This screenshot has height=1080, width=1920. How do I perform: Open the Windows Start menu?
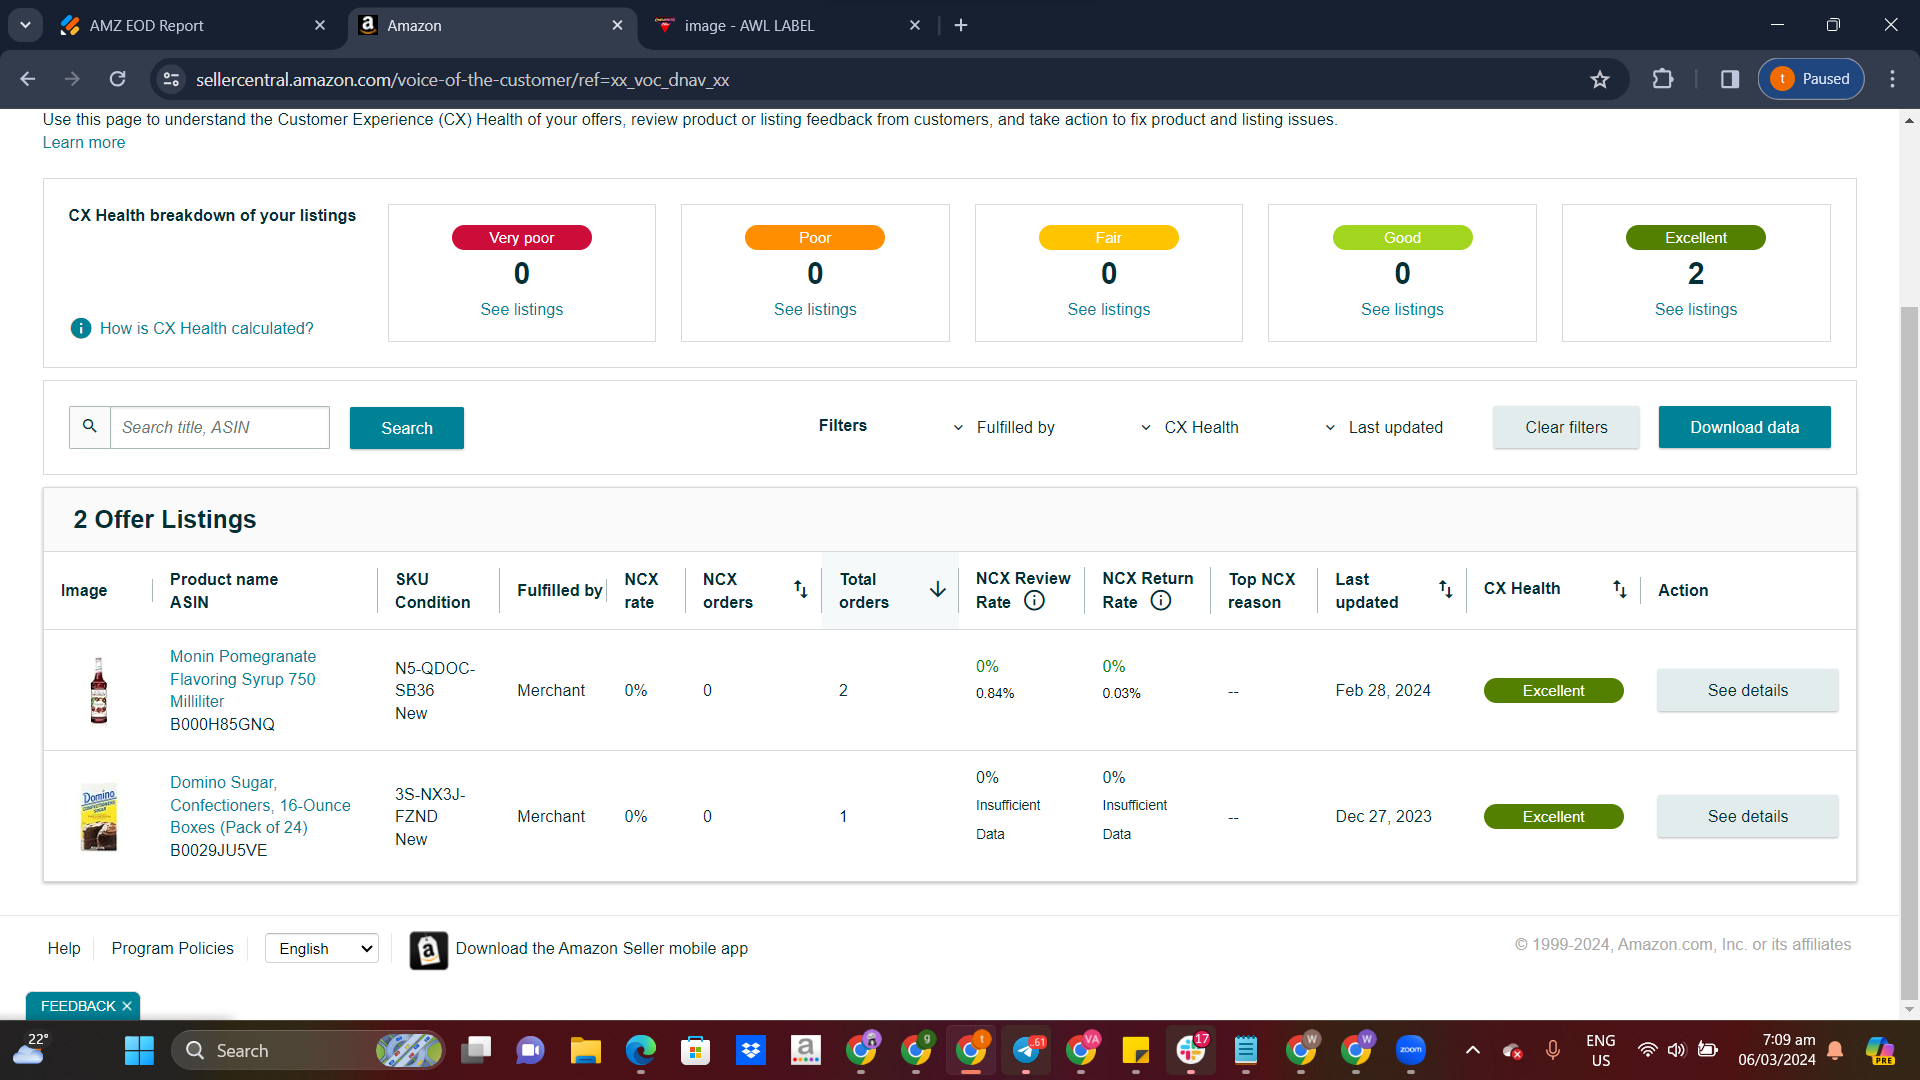point(139,1051)
